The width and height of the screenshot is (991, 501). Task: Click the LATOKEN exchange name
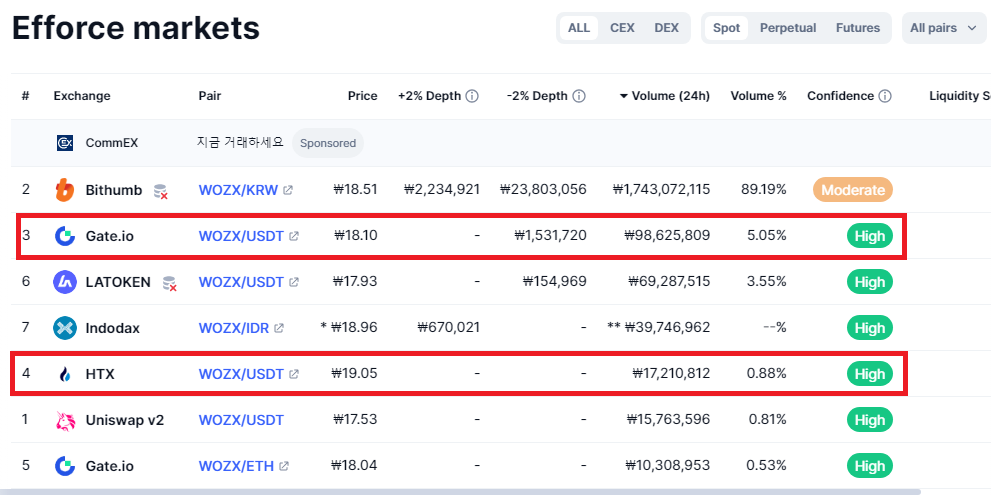tap(118, 282)
